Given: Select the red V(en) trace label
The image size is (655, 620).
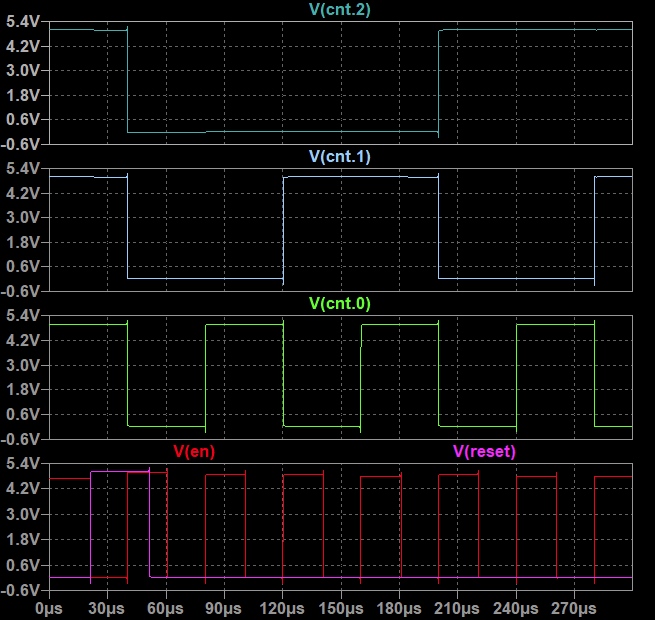Looking at the screenshot, I should pyautogui.click(x=194, y=452).
